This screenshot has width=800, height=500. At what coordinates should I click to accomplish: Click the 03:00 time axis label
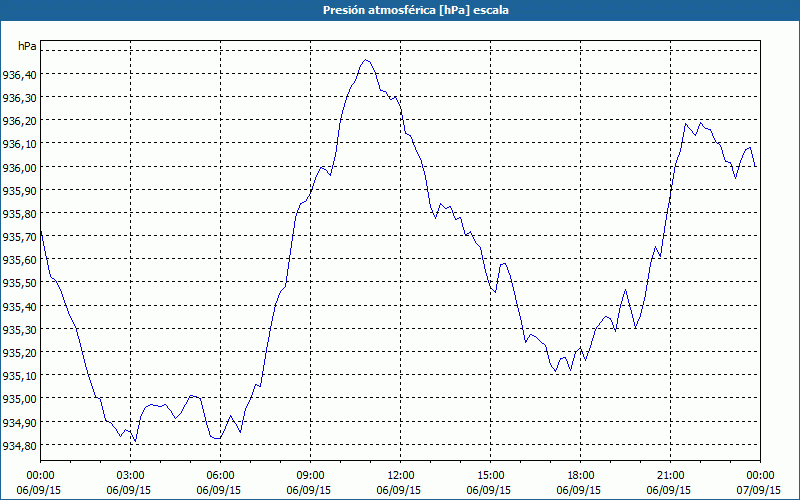(x=131, y=476)
